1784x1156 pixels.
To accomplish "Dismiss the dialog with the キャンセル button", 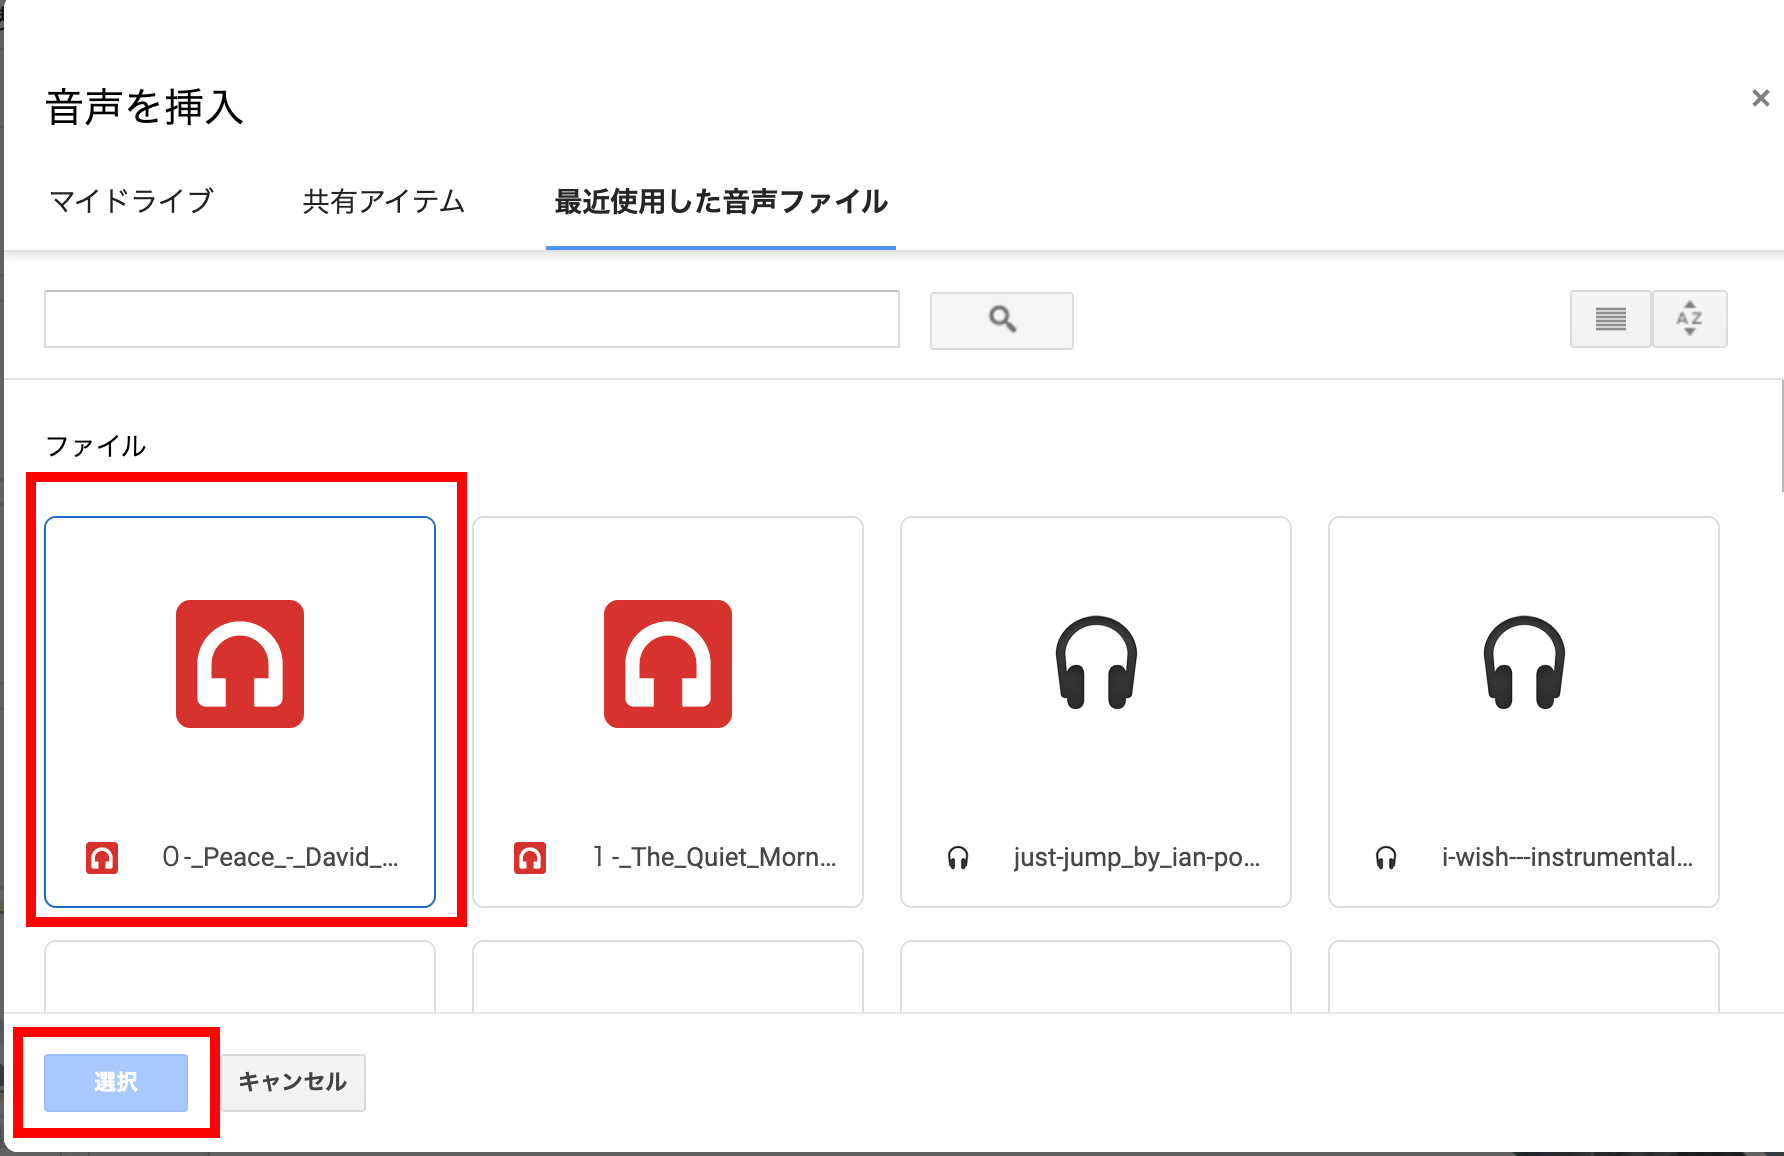I will [292, 1082].
